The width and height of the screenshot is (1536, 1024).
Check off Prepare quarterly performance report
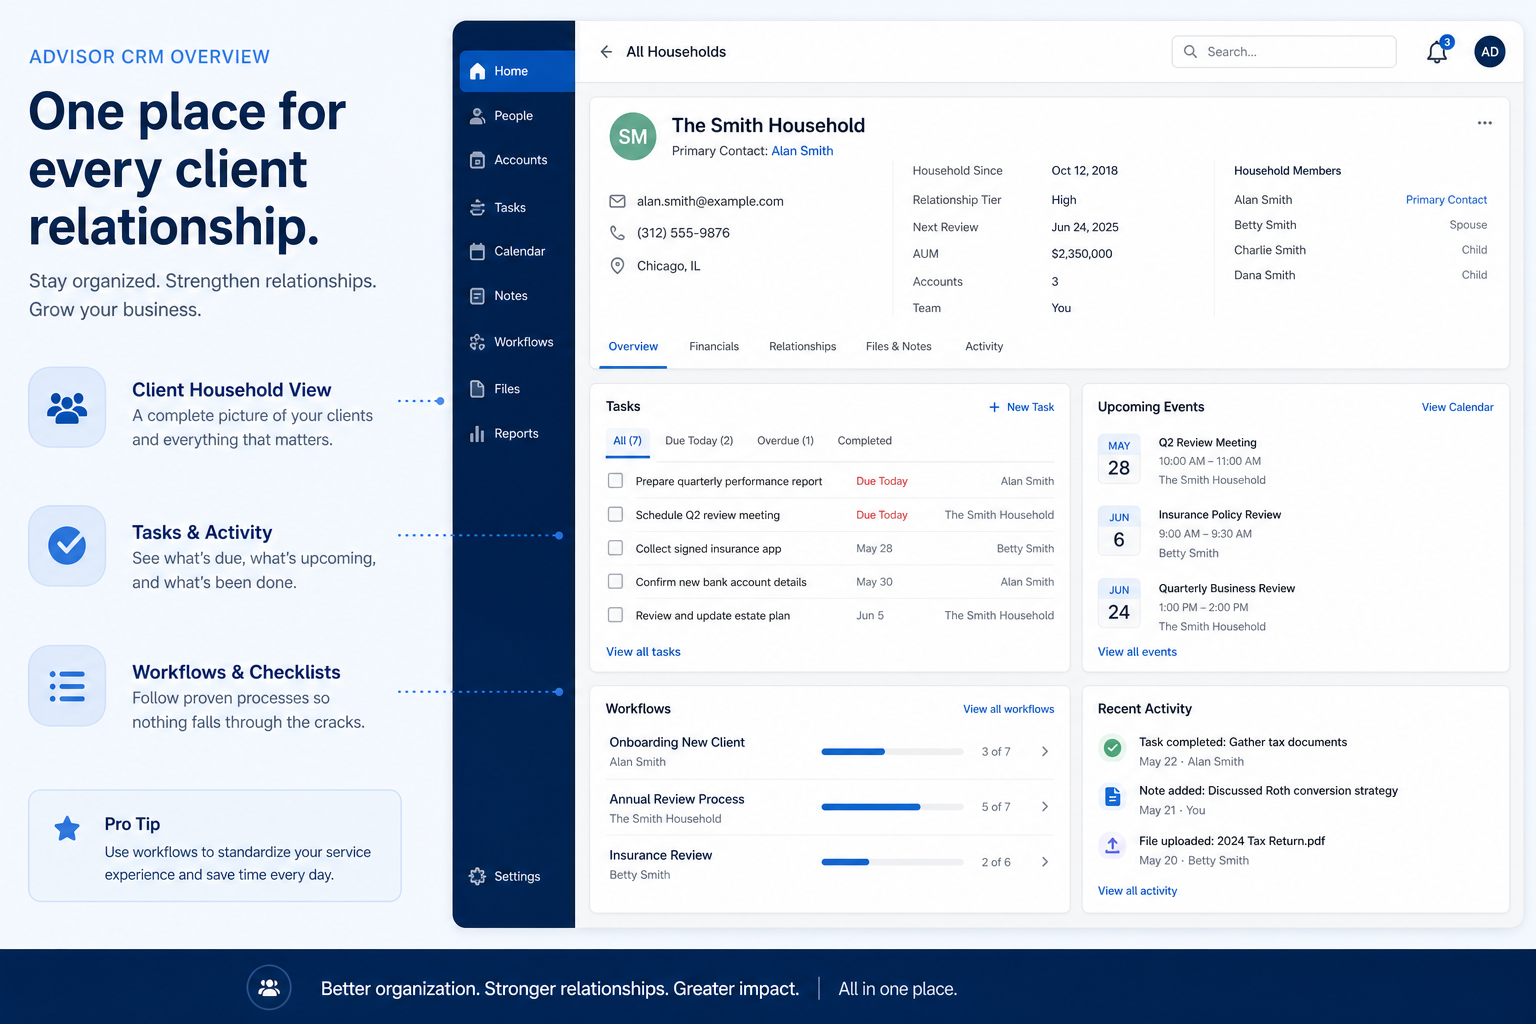616,481
